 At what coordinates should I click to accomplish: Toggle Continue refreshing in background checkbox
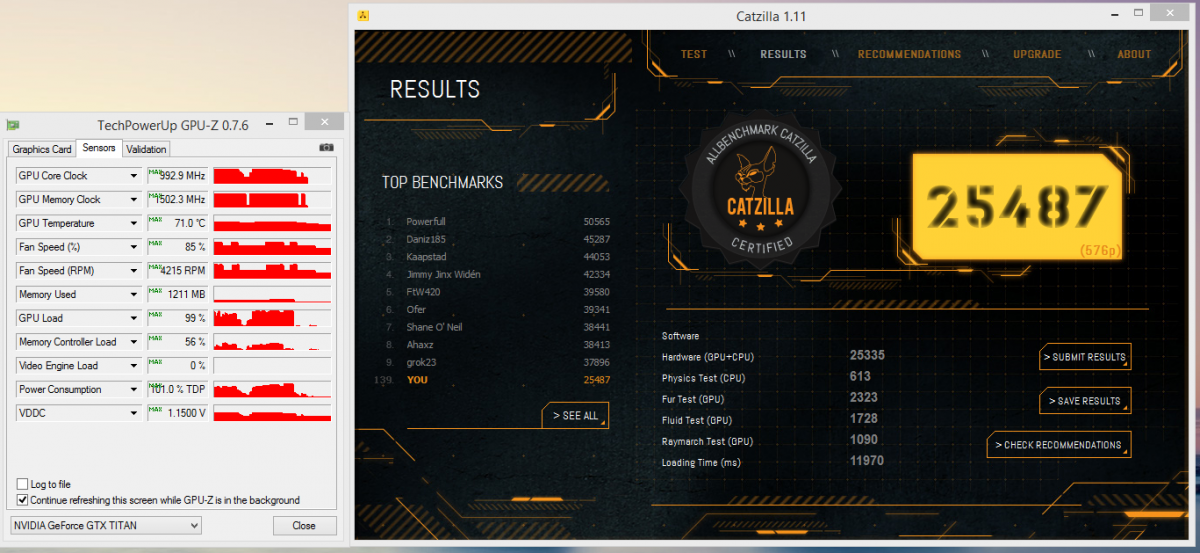tap(23, 500)
